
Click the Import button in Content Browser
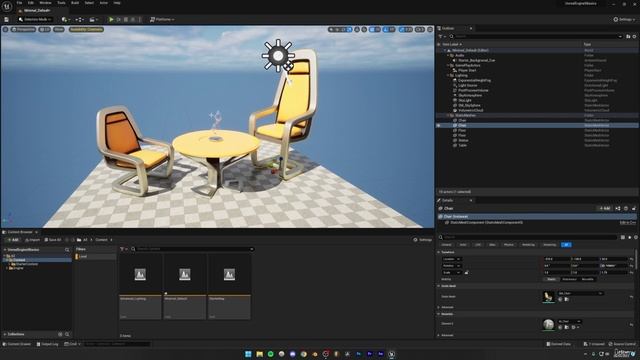[x=32, y=240]
